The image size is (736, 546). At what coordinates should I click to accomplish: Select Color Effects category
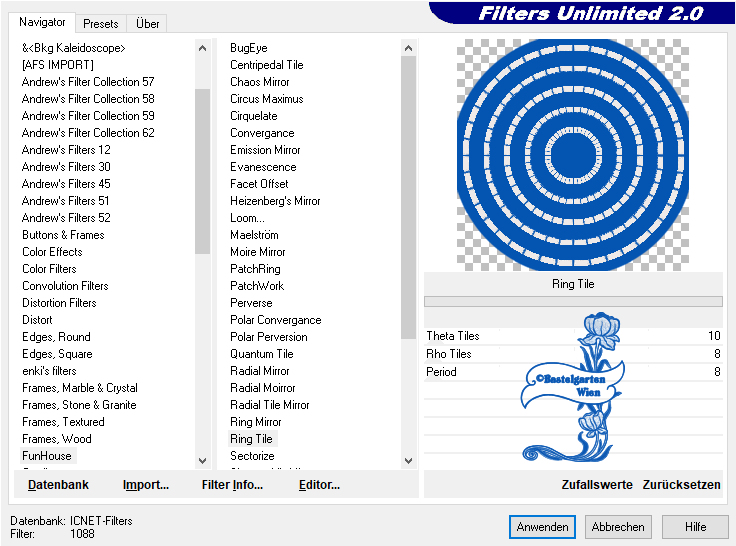[52, 252]
